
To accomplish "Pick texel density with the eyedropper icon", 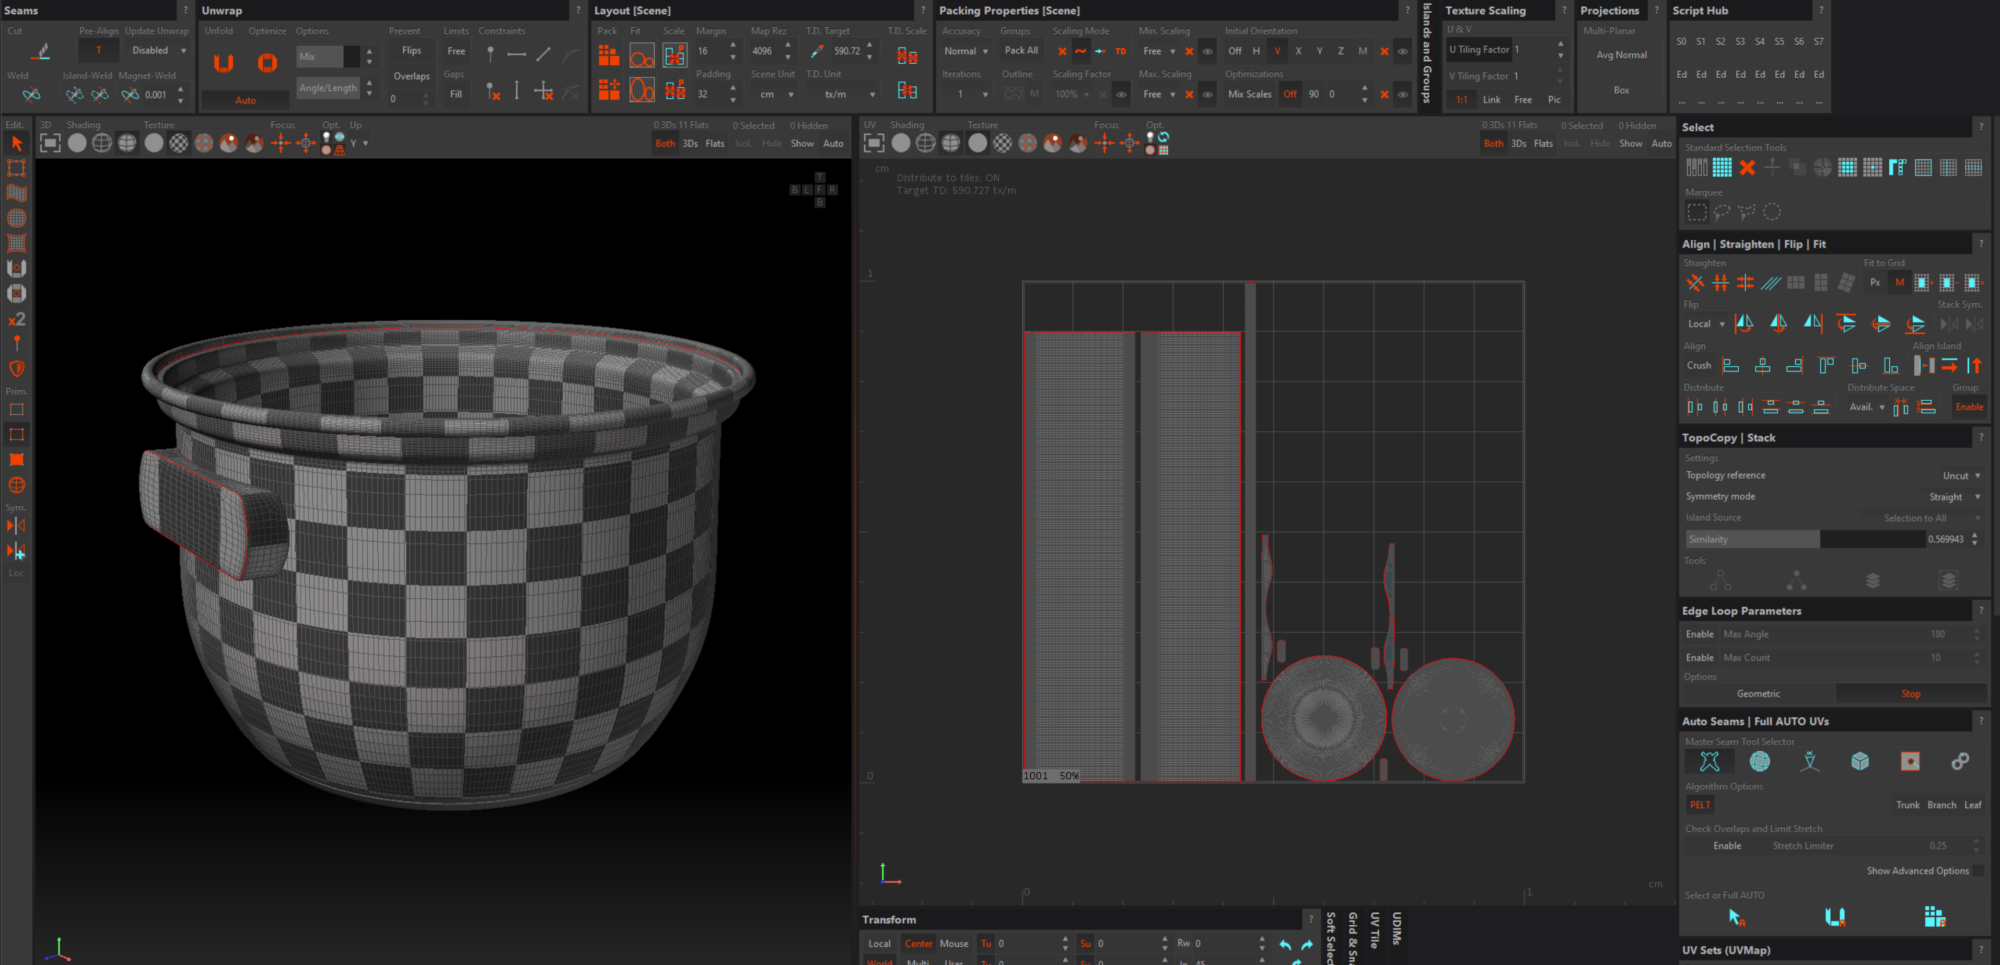I will 817,51.
